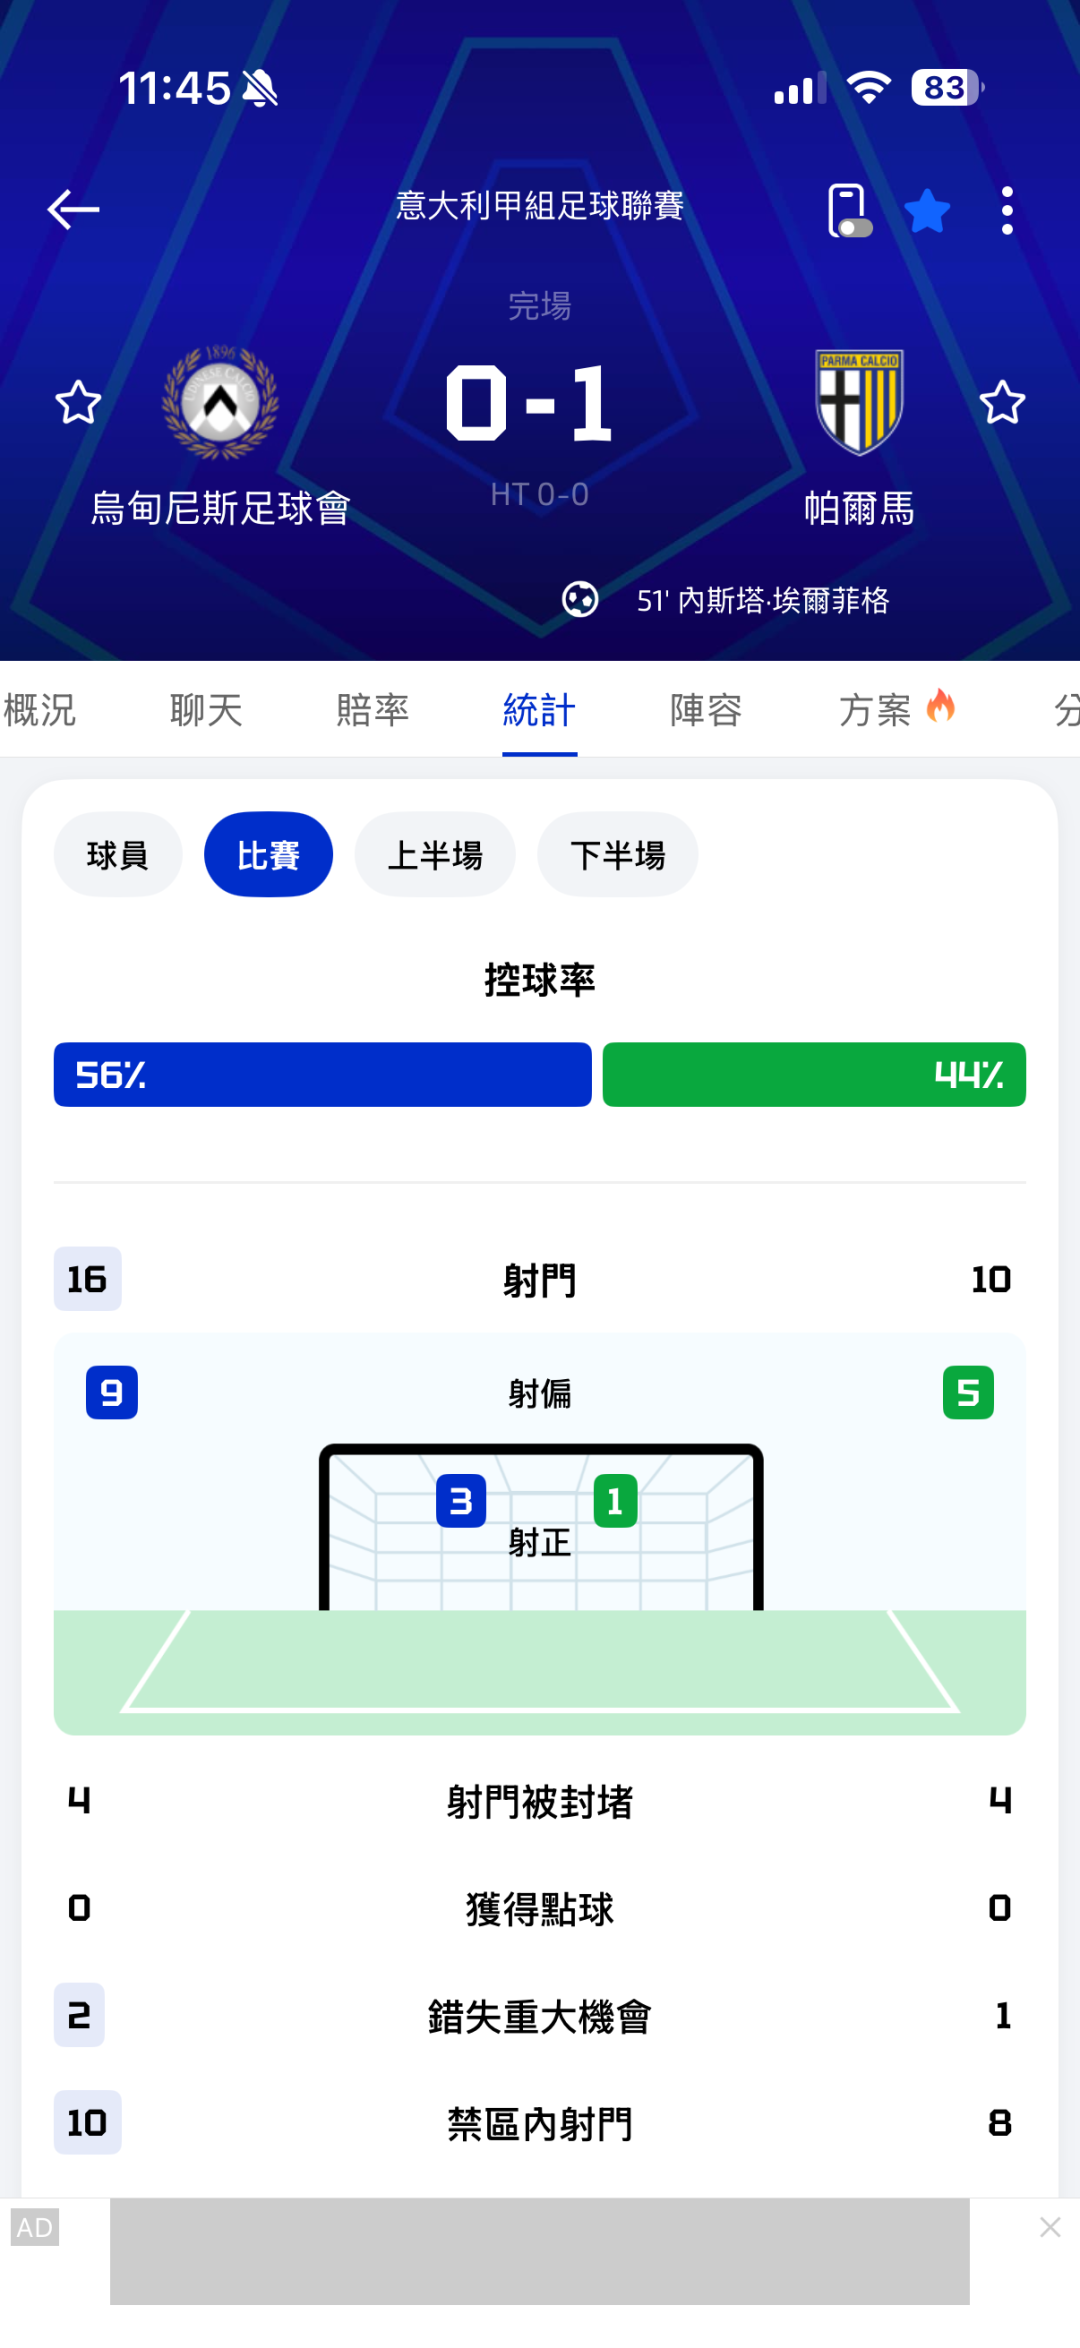Open the Parma Calcio team crest
Viewport: 1080px width, 2348px height.
coord(859,402)
